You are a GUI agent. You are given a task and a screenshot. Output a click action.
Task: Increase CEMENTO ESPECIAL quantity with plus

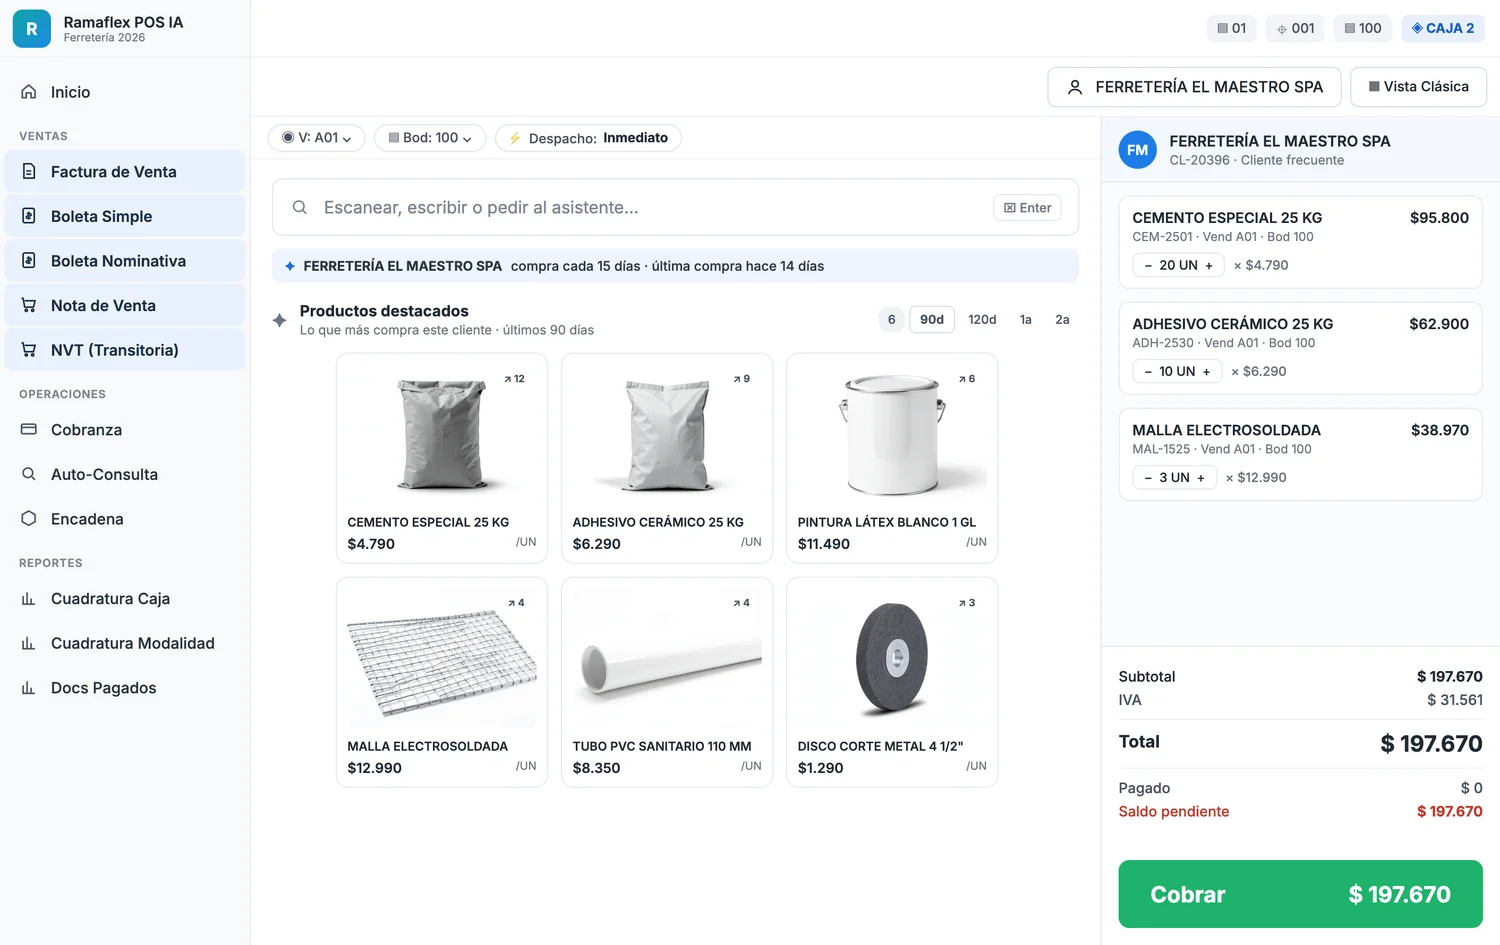pyautogui.click(x=1209, y=265)
